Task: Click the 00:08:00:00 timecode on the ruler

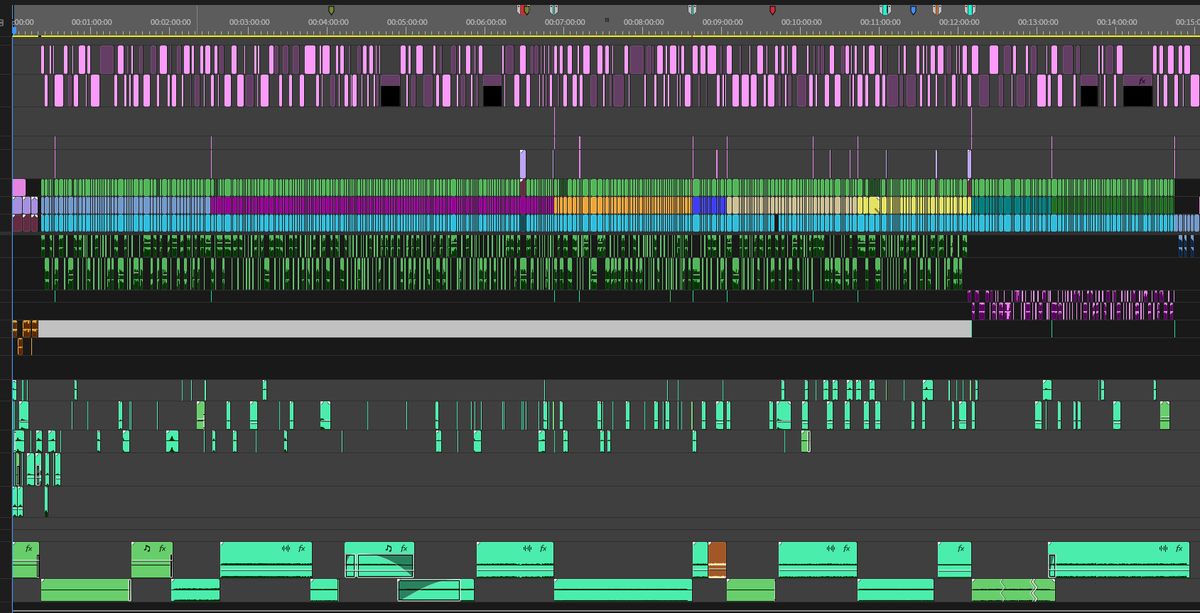Action: coord(643,21)
